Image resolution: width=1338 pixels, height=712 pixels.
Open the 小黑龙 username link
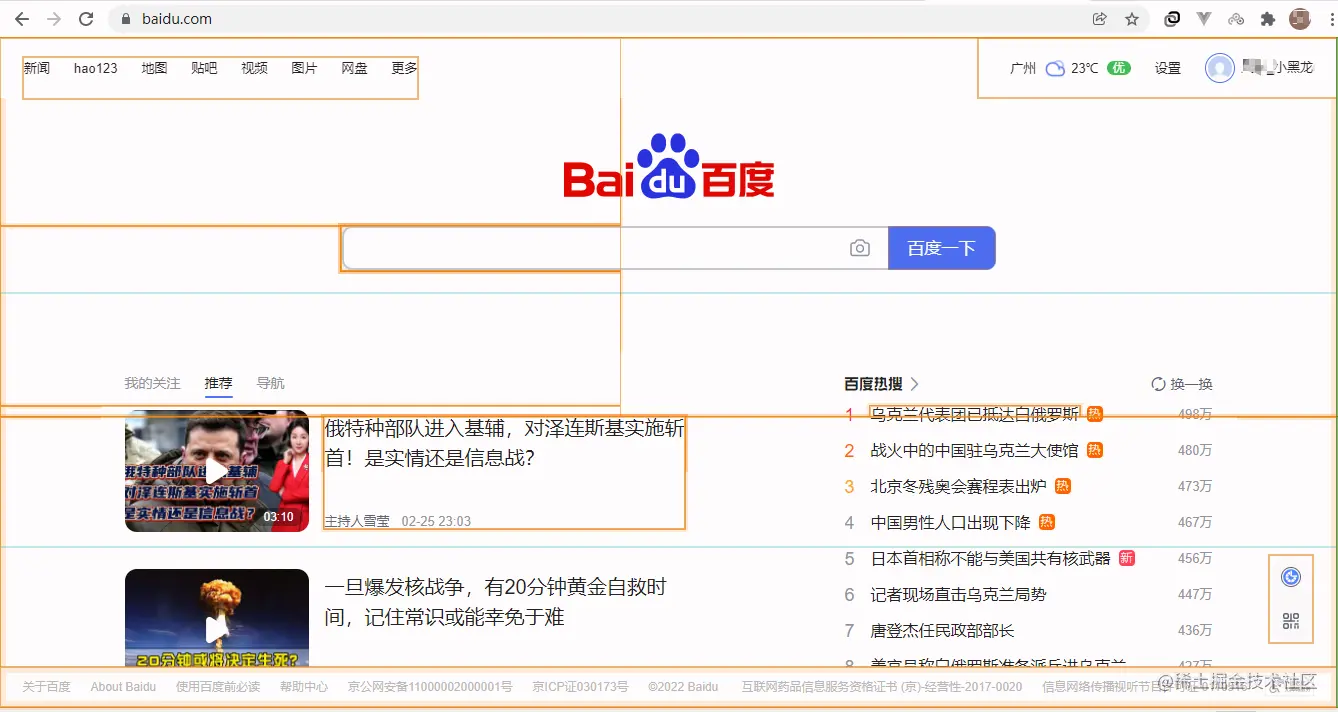(1277, 68)
